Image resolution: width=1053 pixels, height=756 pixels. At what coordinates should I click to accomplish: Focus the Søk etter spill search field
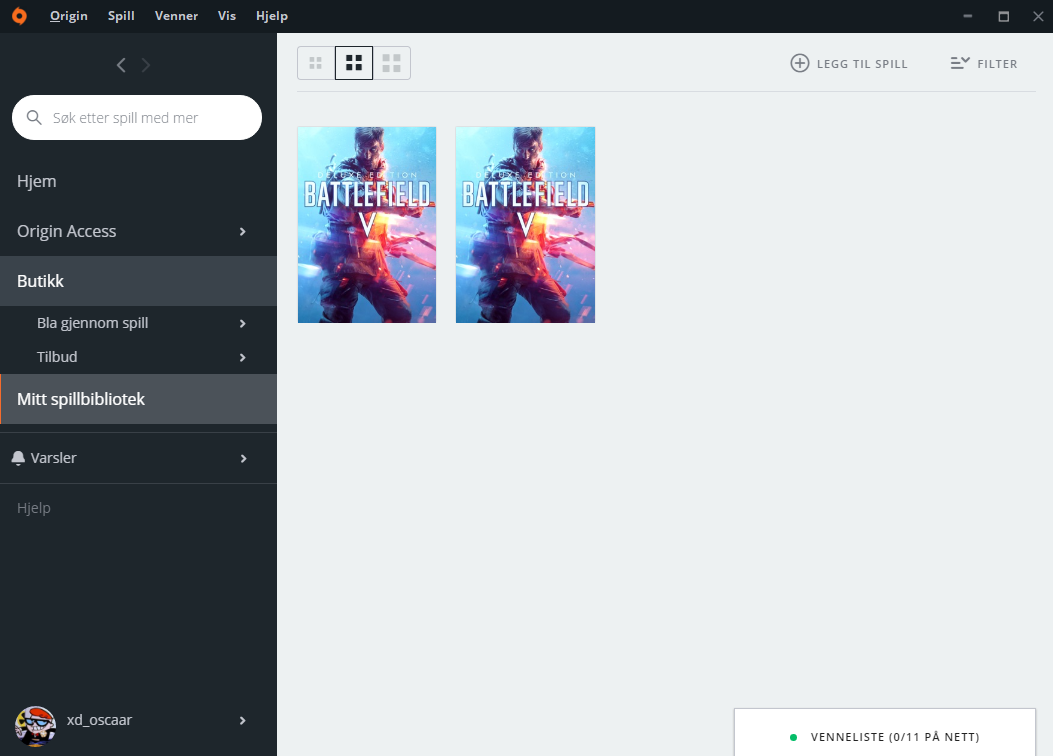[137, 117]
